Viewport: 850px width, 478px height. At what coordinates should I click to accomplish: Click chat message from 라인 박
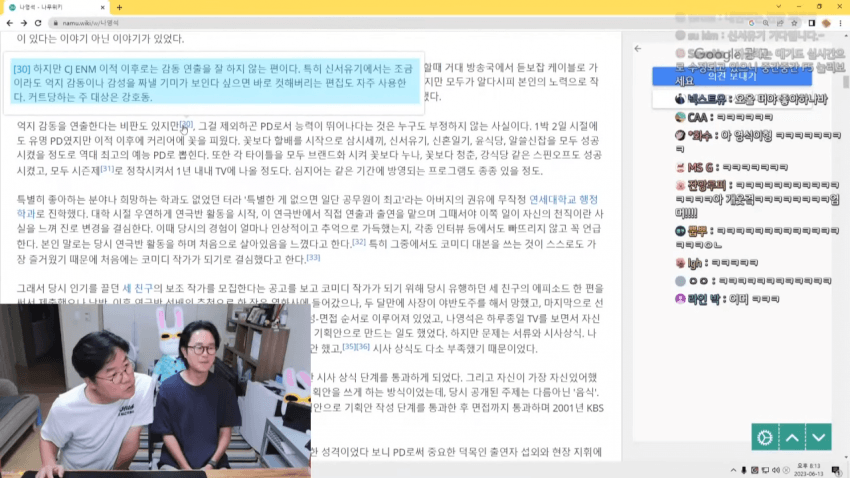(x=727, y=299)
